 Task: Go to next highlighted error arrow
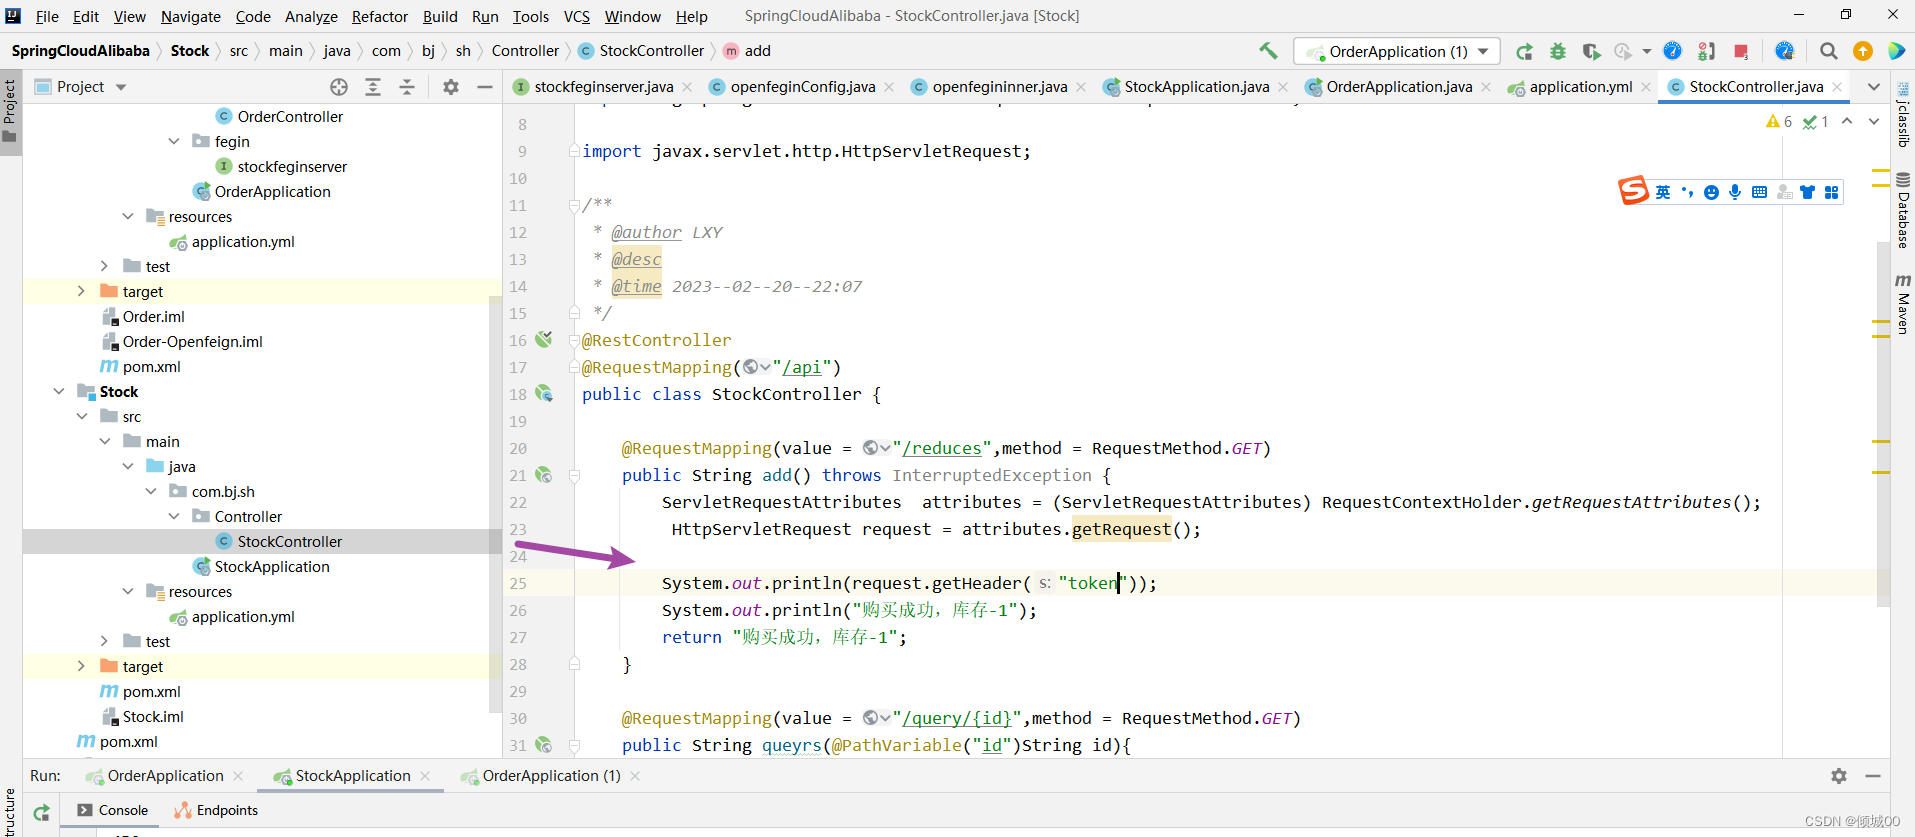[1874, 121]
